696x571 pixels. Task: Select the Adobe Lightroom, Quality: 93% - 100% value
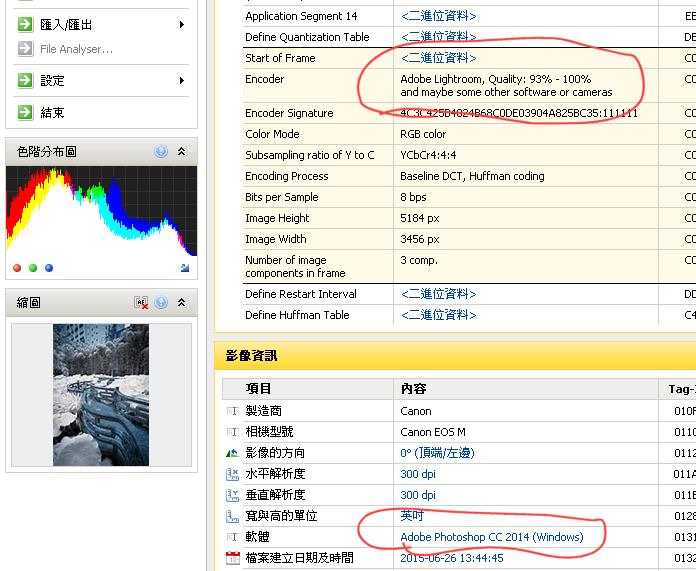coord(495,79)
